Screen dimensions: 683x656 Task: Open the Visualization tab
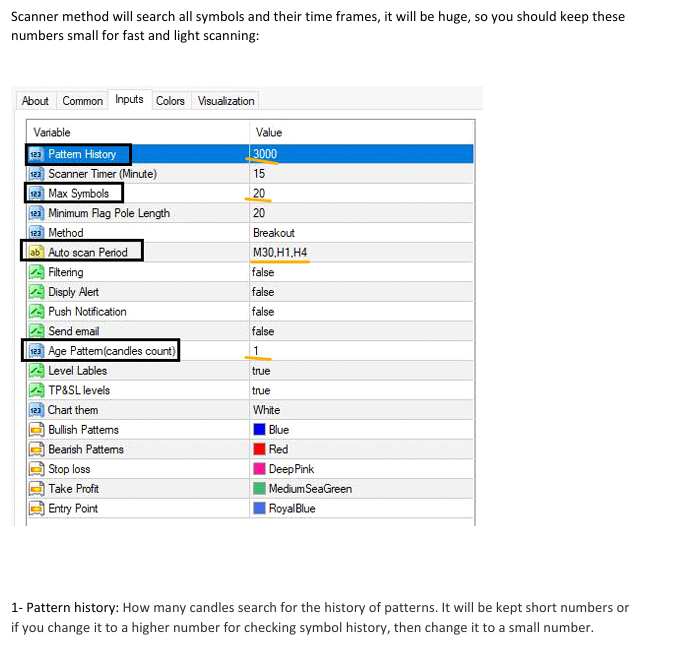(226, 101)
